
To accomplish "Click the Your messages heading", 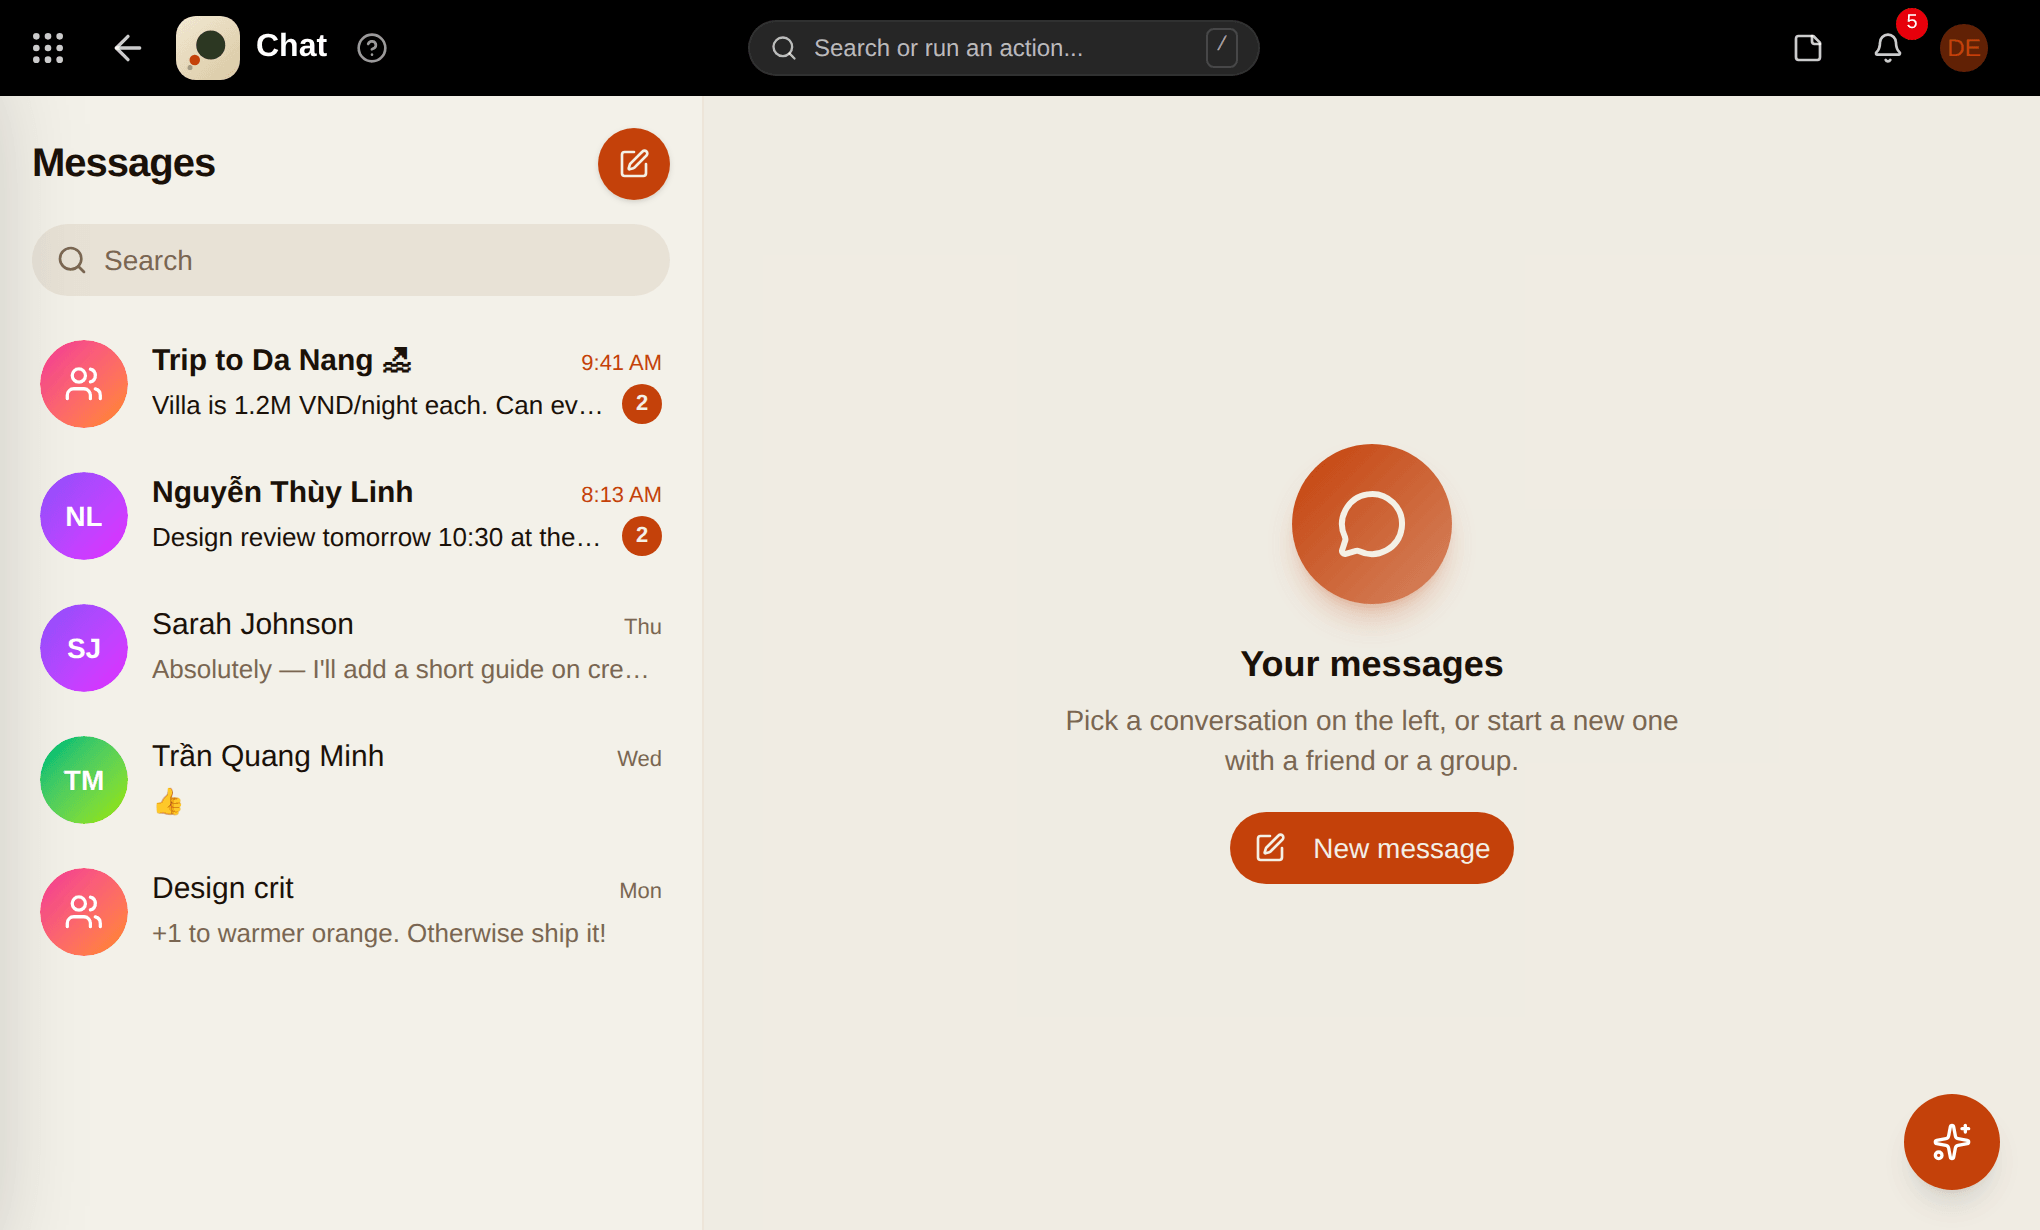I will 1372,664.
